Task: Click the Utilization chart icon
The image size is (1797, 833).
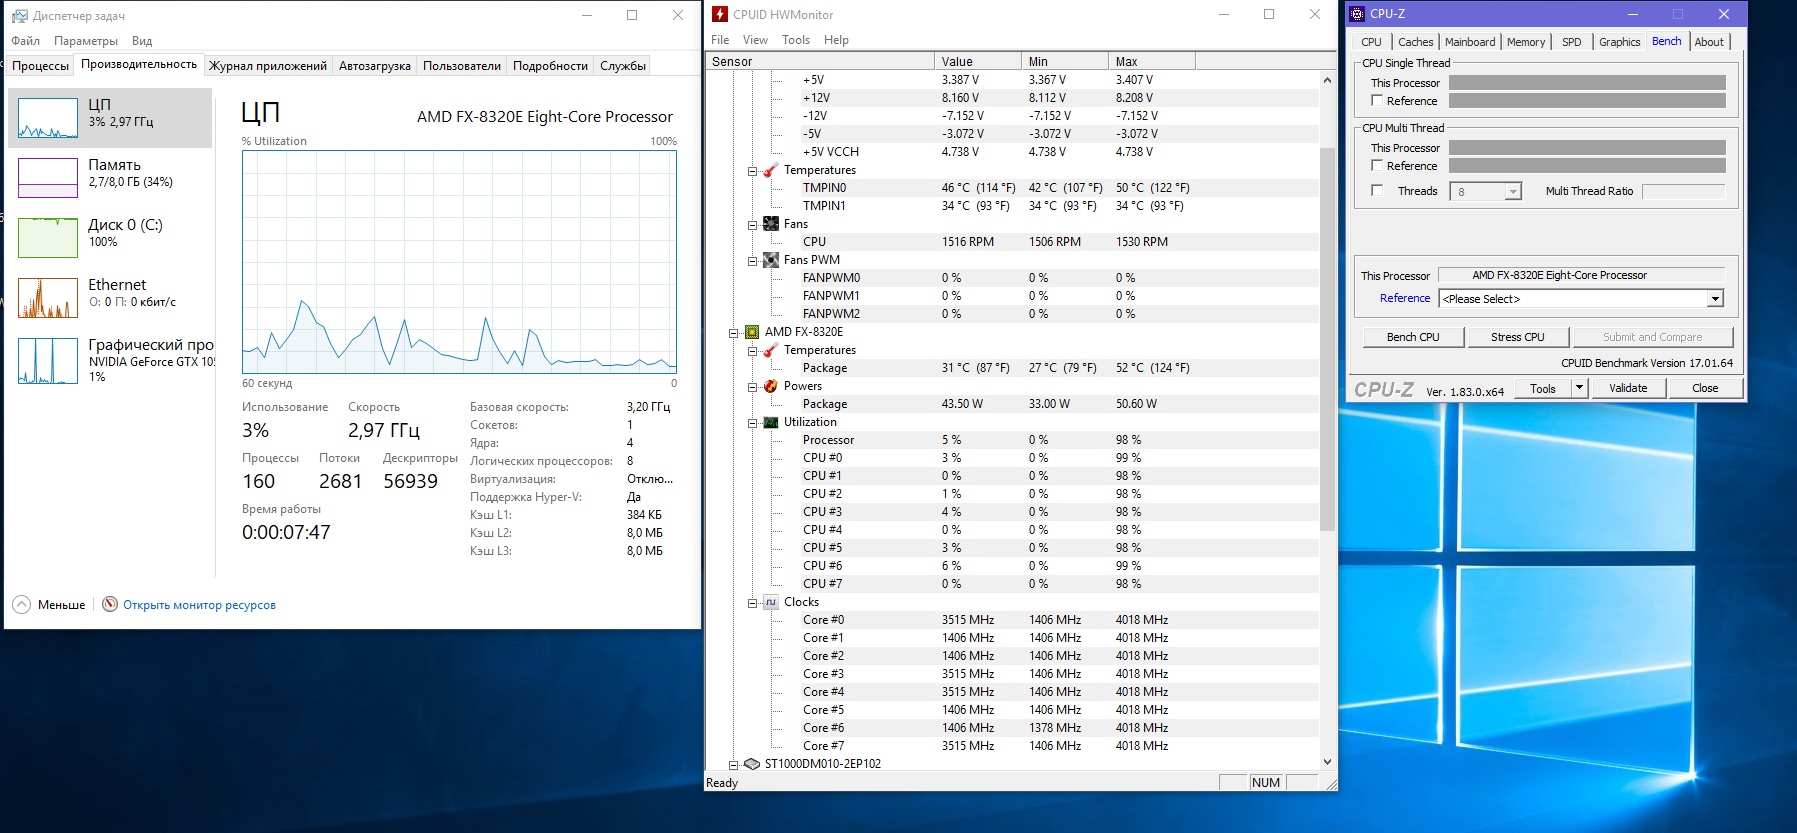Action: click(x=771, y=422)
